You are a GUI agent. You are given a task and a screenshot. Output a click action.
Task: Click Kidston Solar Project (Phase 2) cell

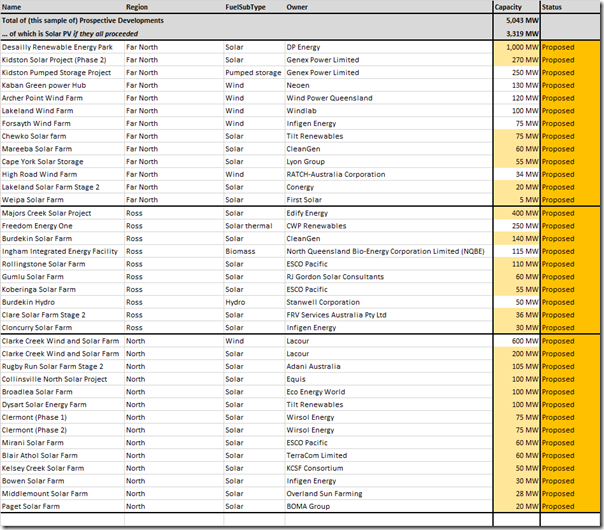pyautogui.click(x=62, y=60)
